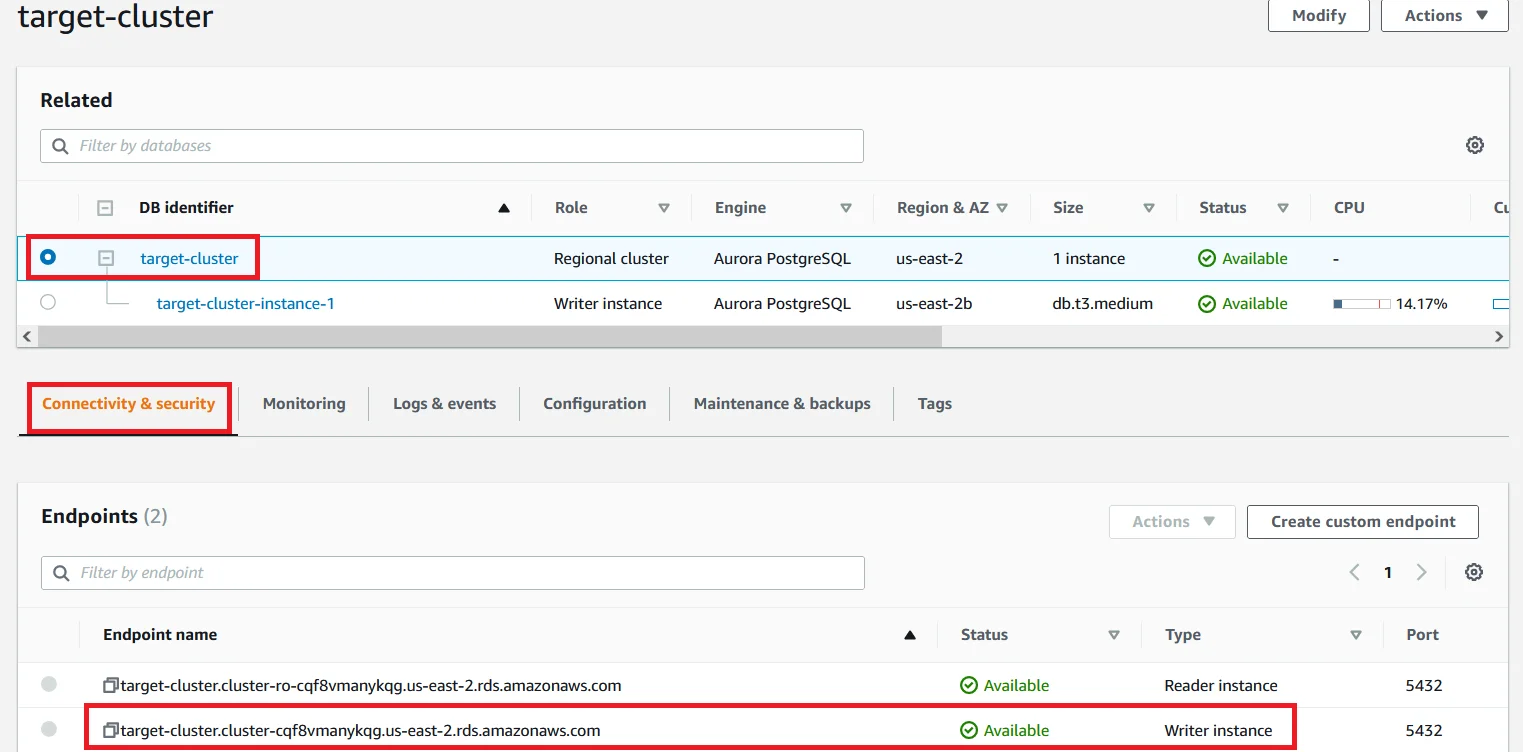The width and height of the screenshot is (1523, 752).
Task: Sort the endpoints Type column
Action: tap(1356, 635)
